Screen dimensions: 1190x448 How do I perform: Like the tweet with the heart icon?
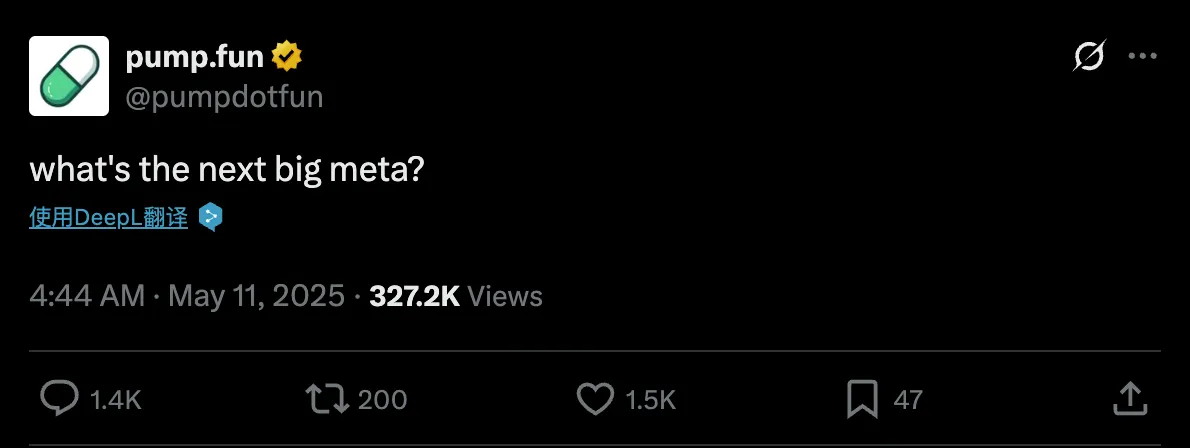point(596,399)
